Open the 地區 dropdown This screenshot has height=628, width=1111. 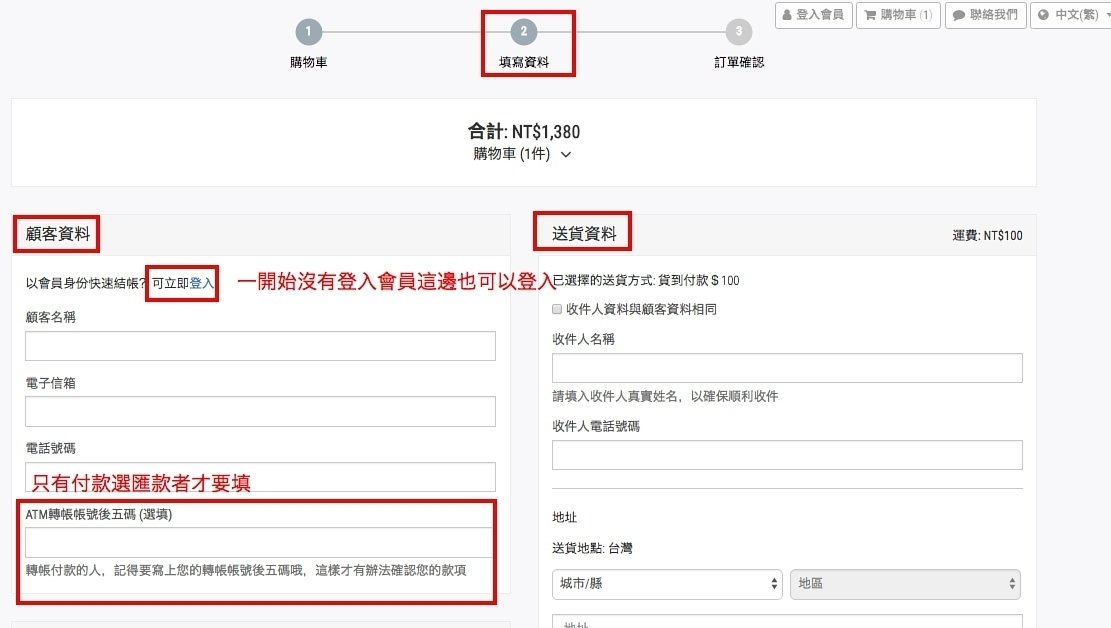[905, 584]
